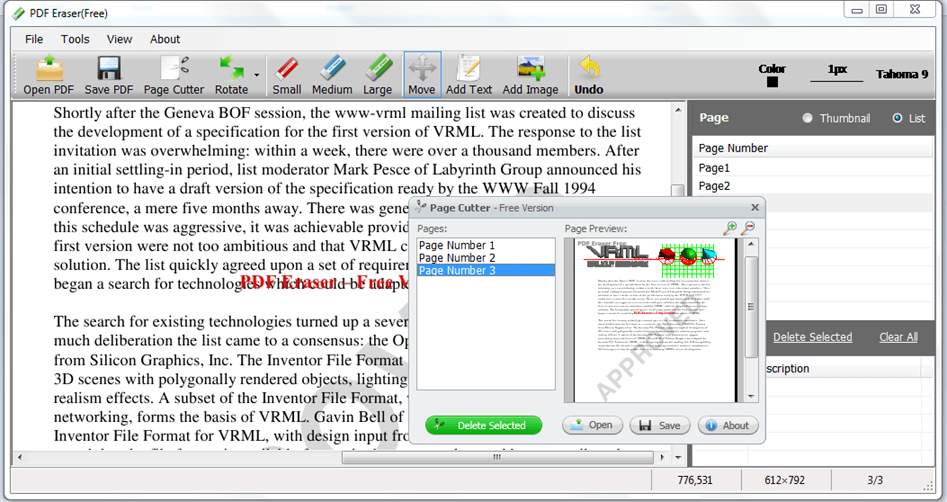Click the preview scrollbar down arrow

(751, 396)
